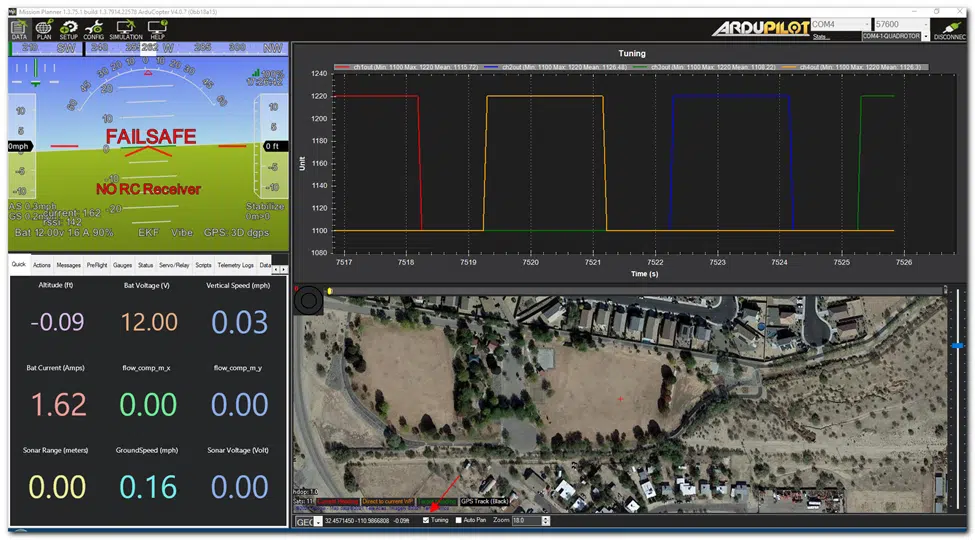Viewport: 975px width, 540px height.
Task: Open the CONFIG tuning screen
Action: pos(93,29)
